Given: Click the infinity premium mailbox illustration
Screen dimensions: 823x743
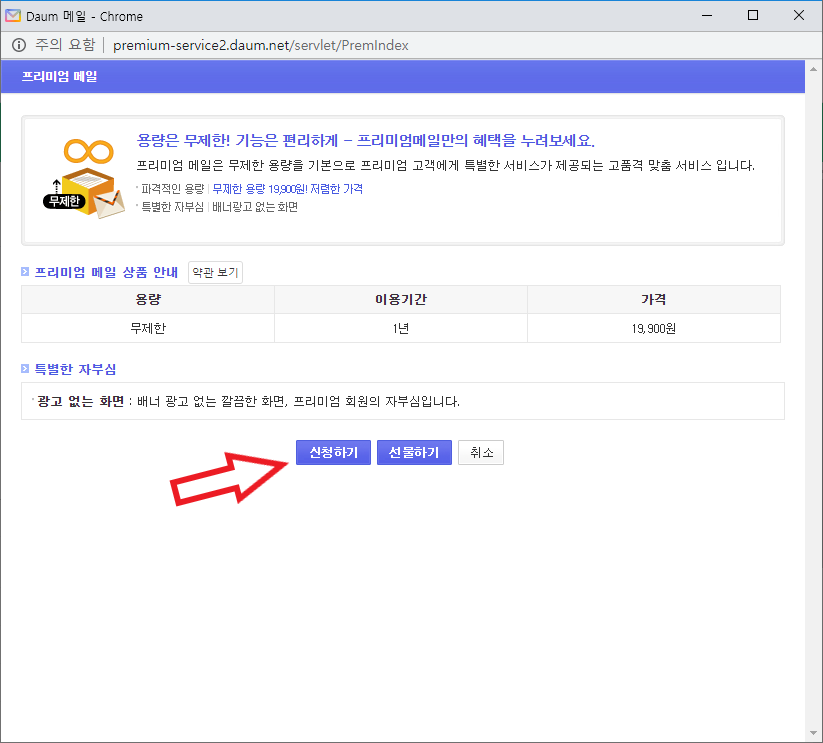Looking at the screenshot, I should pos(84,178).
